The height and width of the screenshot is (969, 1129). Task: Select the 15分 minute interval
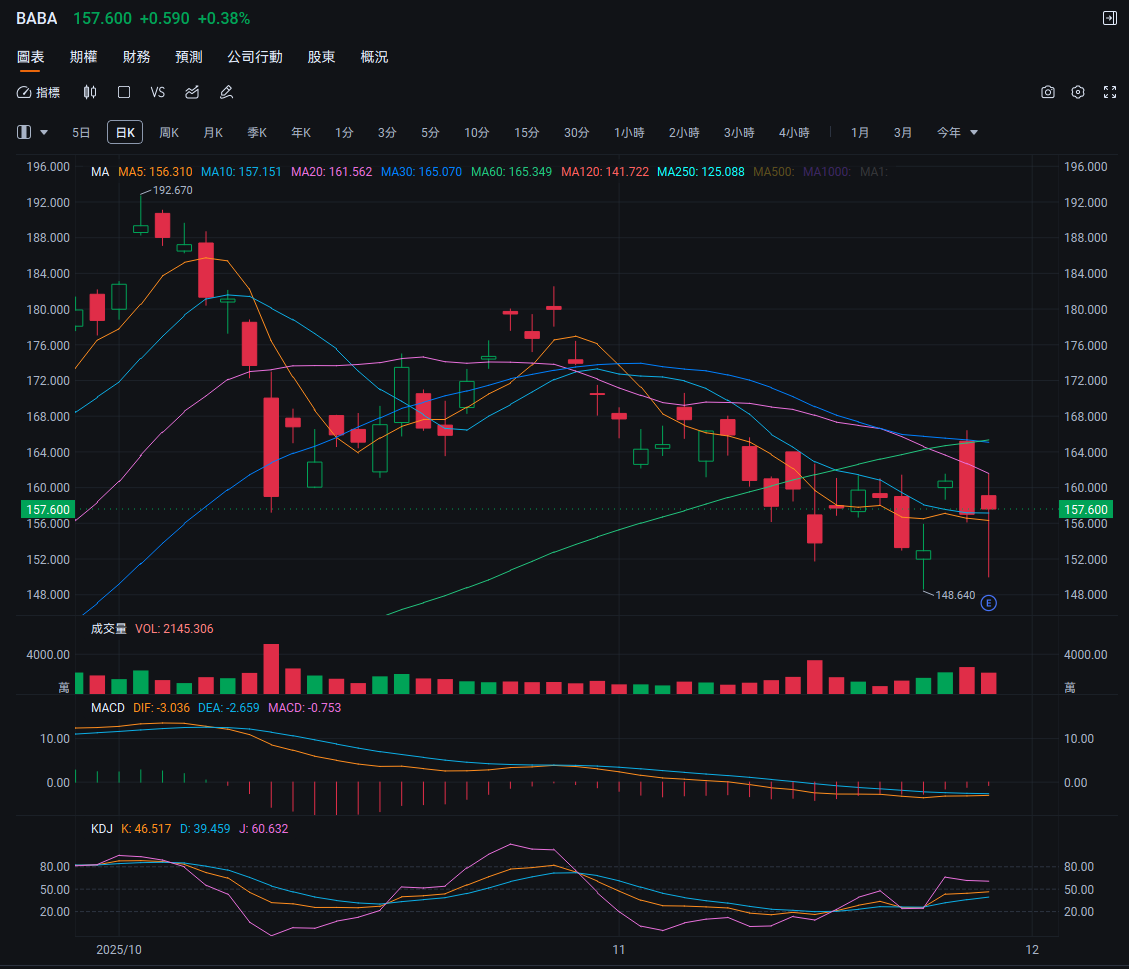(527, 132)
